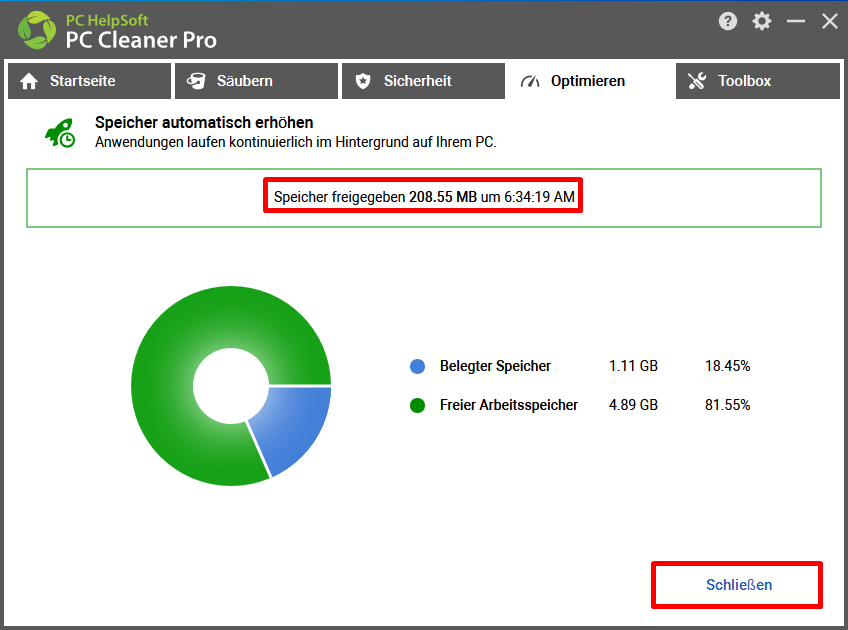Click the Freier Arbeitsspeicher legend label

509,405
